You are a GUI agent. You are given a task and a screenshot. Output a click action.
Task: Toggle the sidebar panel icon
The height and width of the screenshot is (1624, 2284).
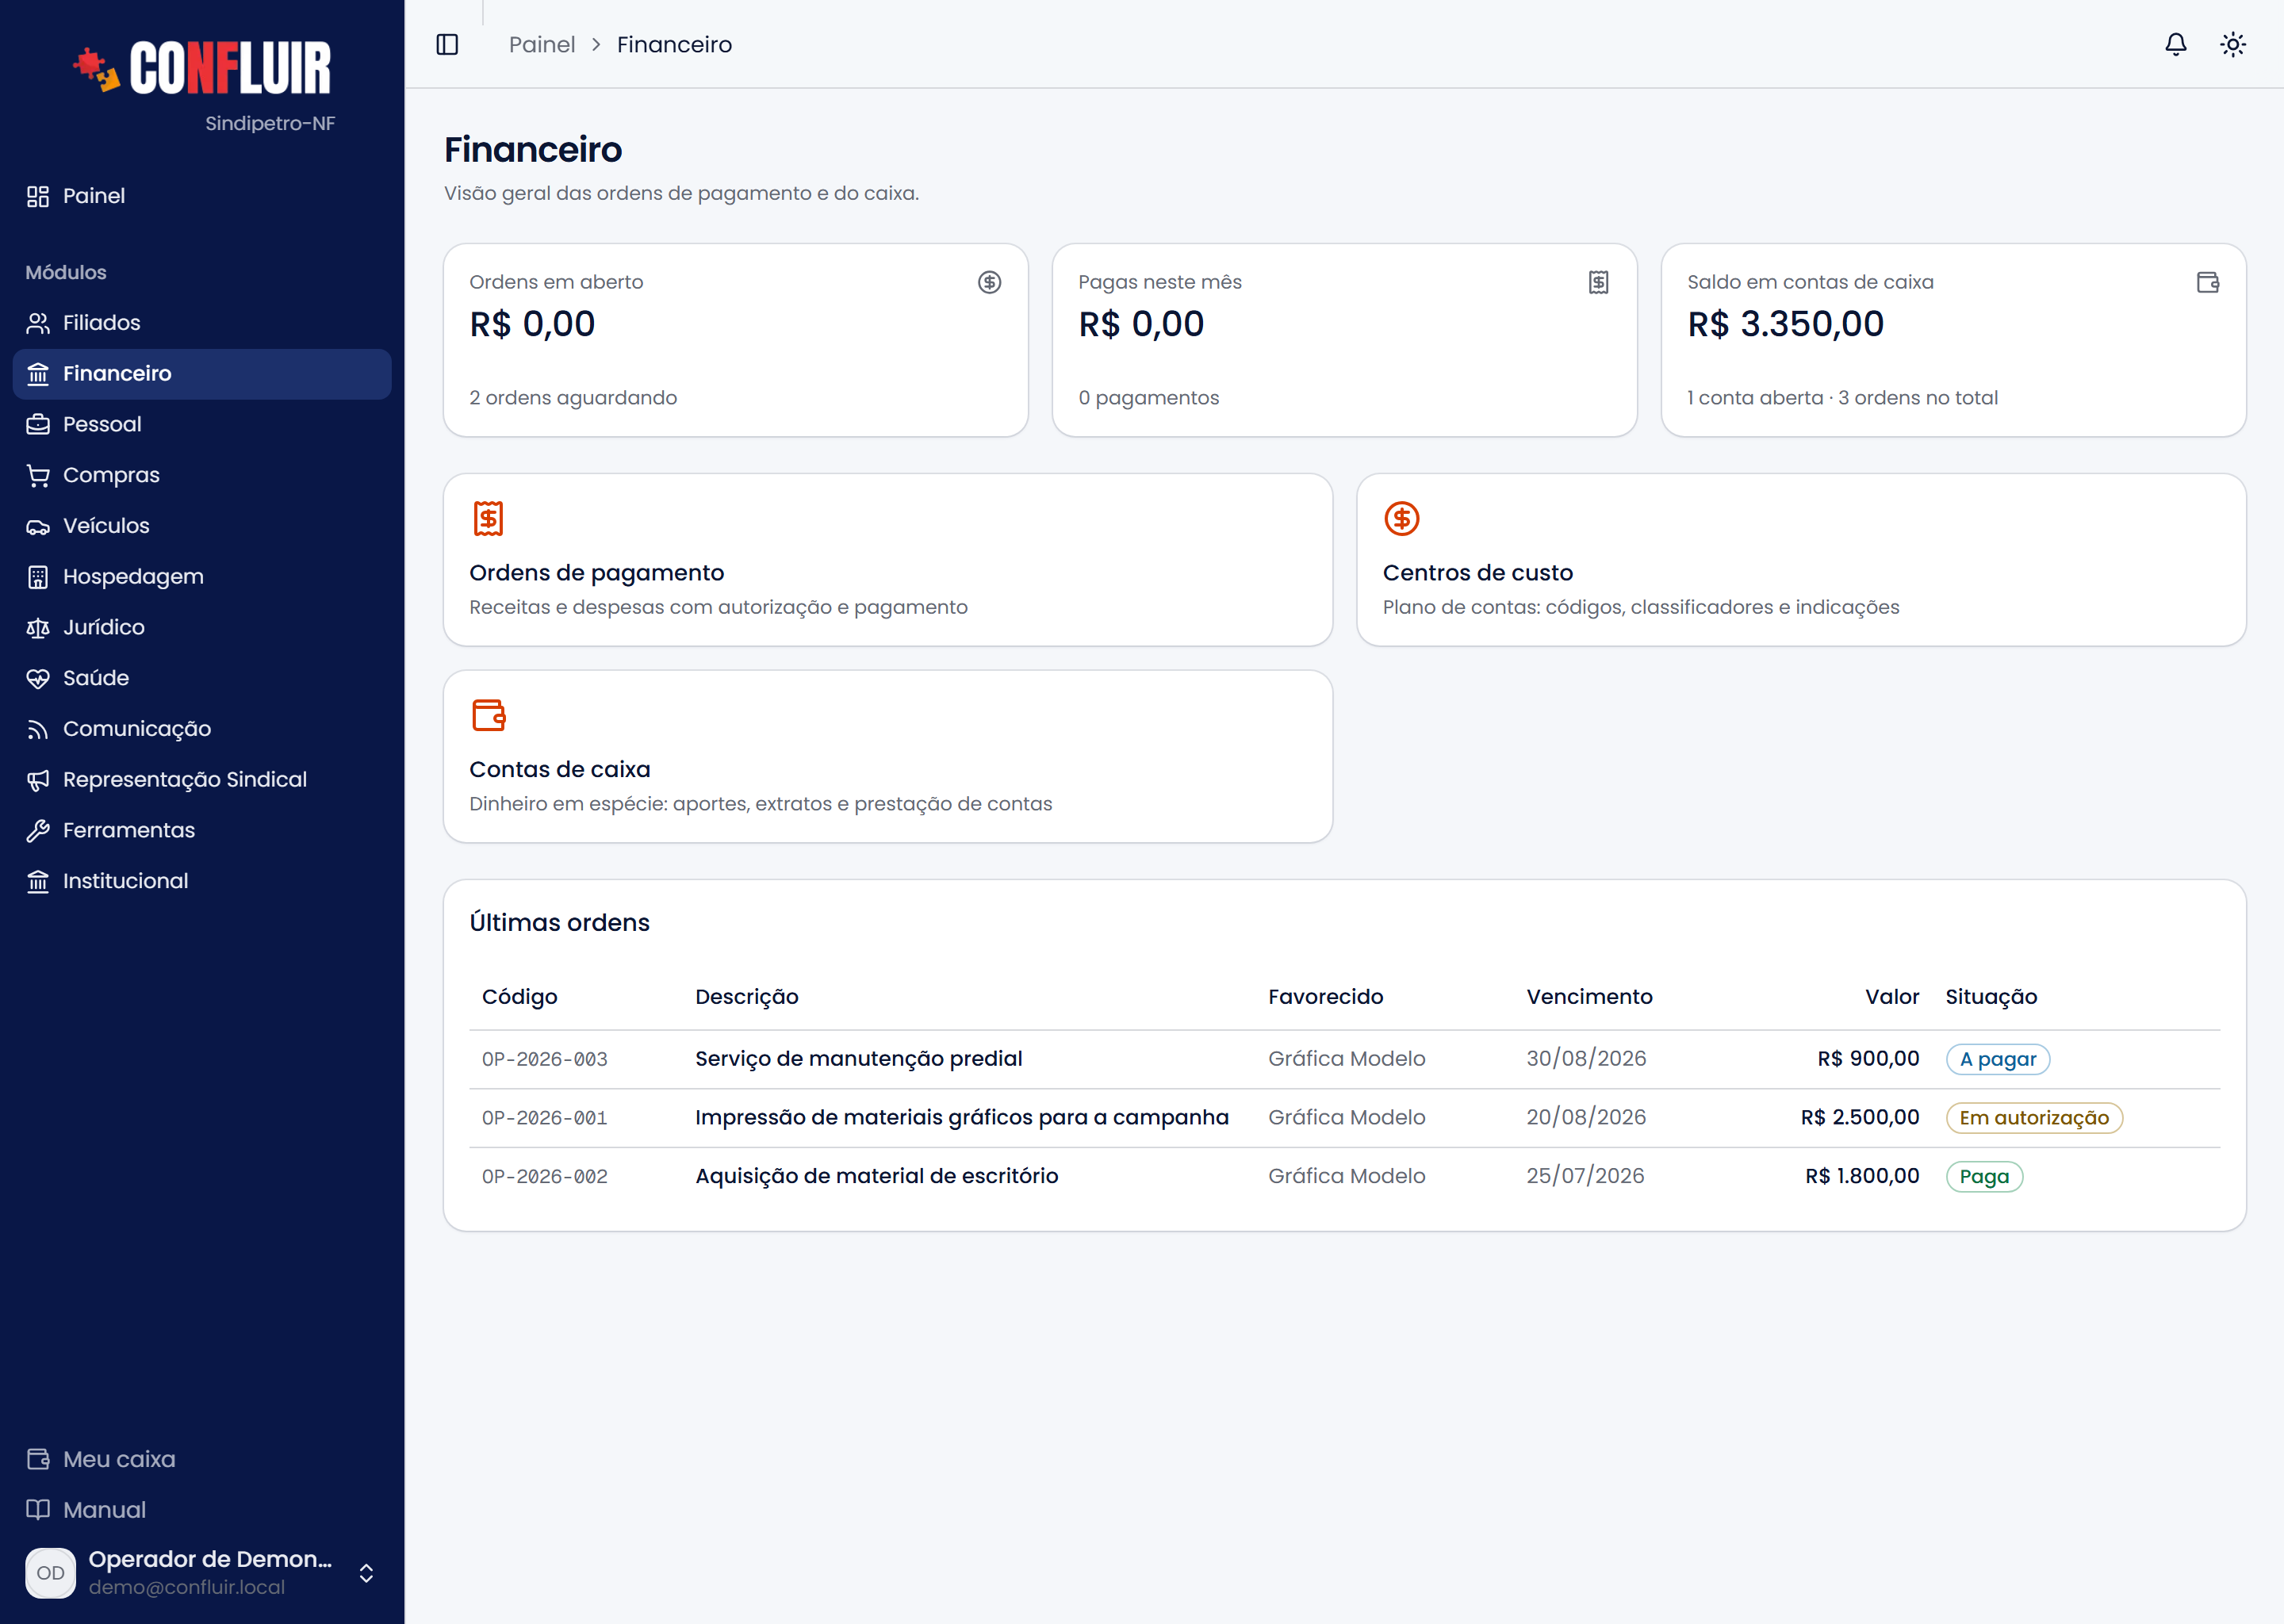[447, 44]
